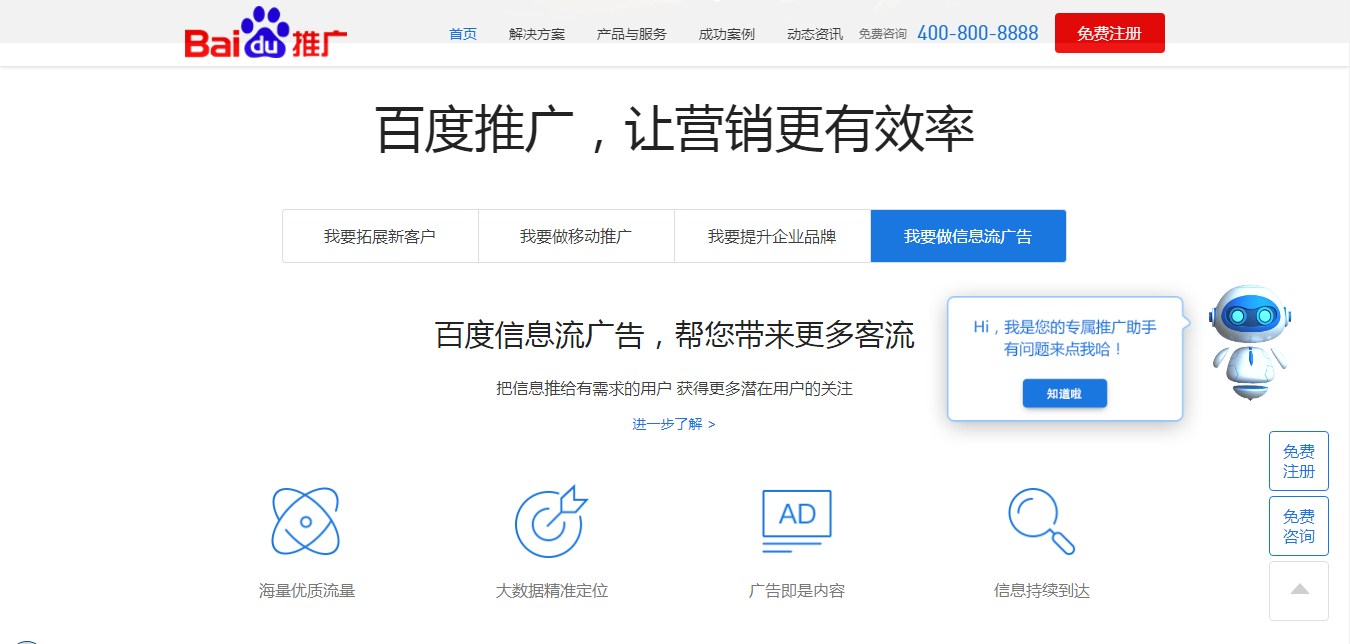The image size is (1350, 644).
Task: Open 首页 in the navigation bar
Action: (x=463, y=34)
